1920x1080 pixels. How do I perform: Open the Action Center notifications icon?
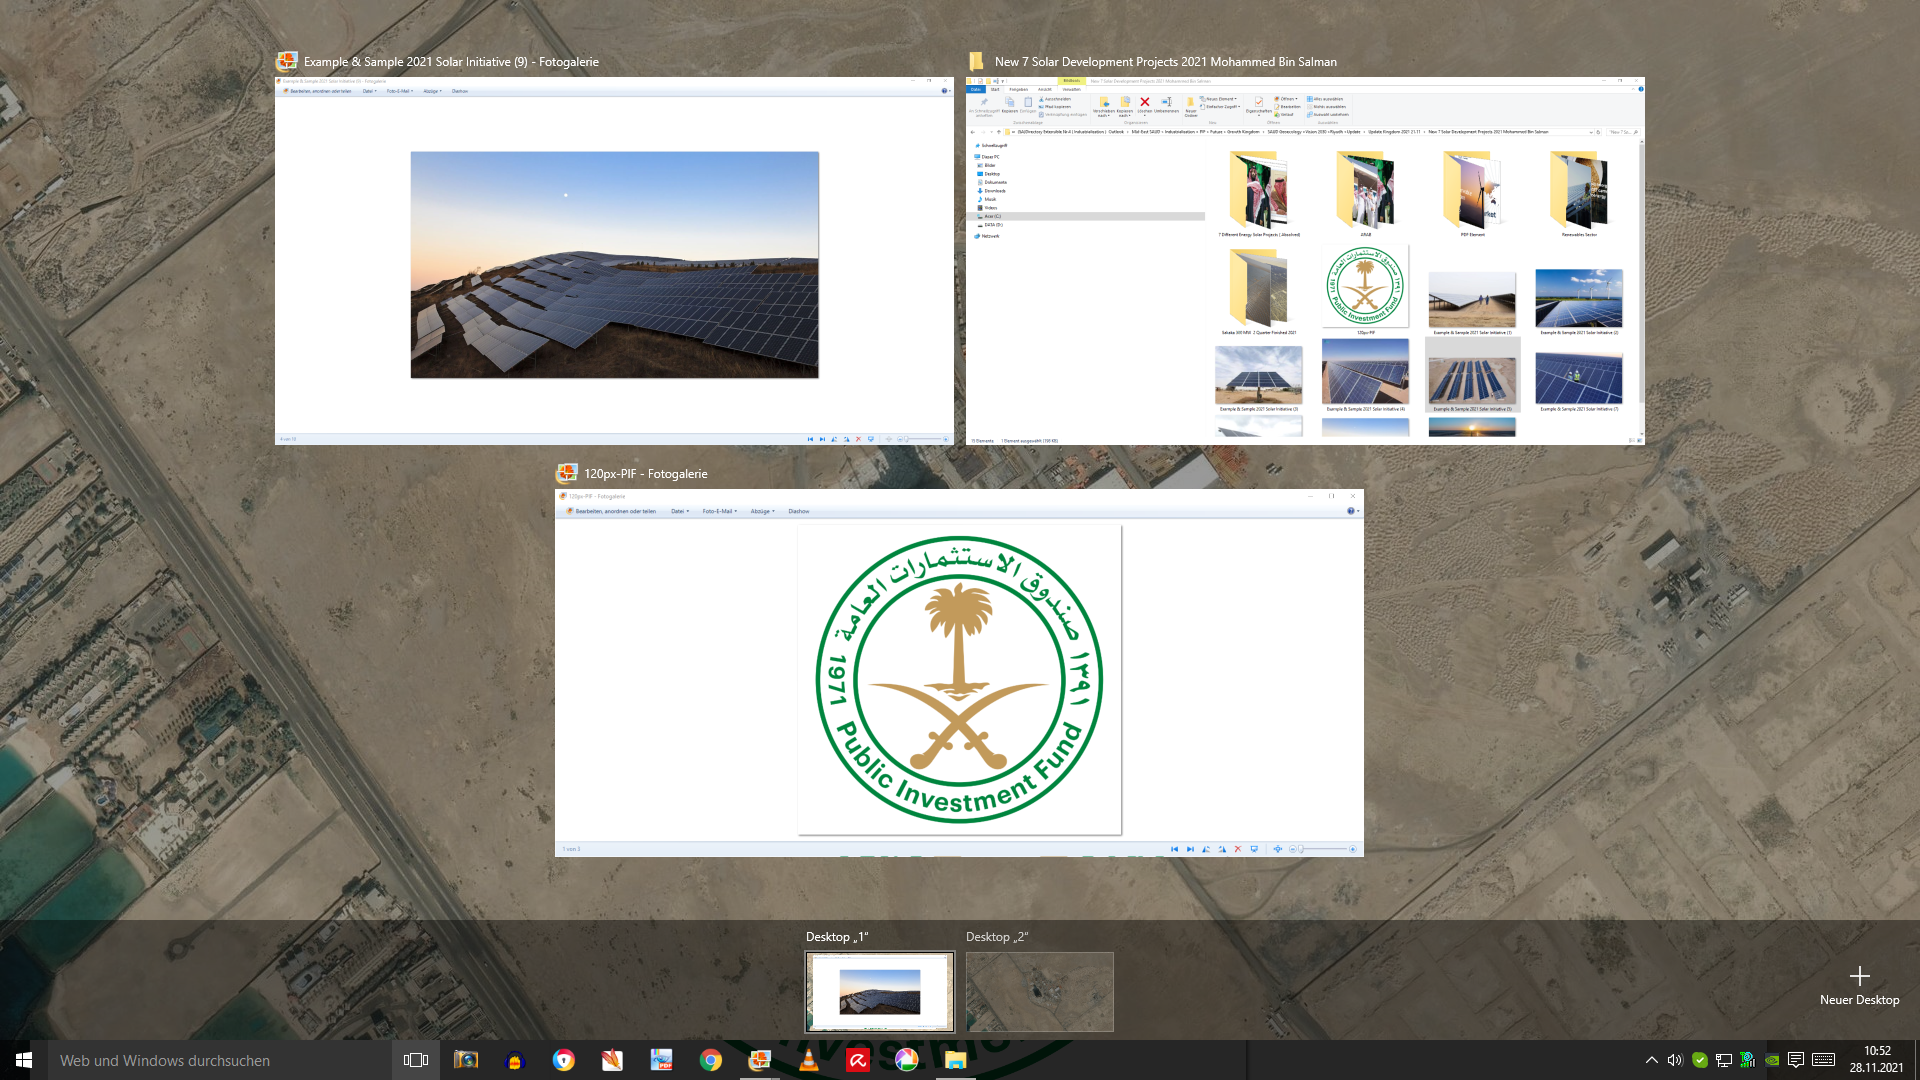pyautogui.click(x=1796, y=1060)
